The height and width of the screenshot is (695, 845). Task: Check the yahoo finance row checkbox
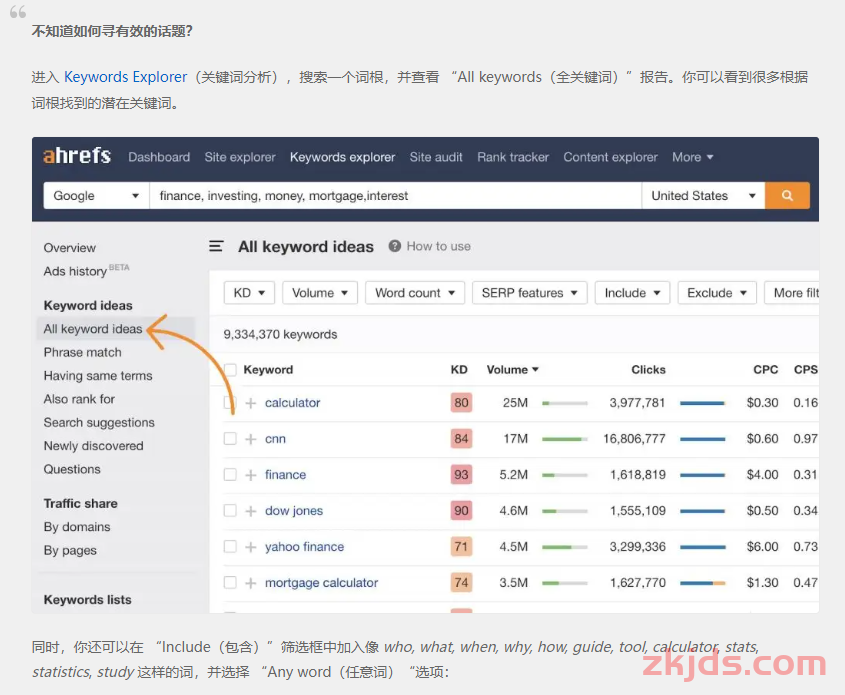230,547
